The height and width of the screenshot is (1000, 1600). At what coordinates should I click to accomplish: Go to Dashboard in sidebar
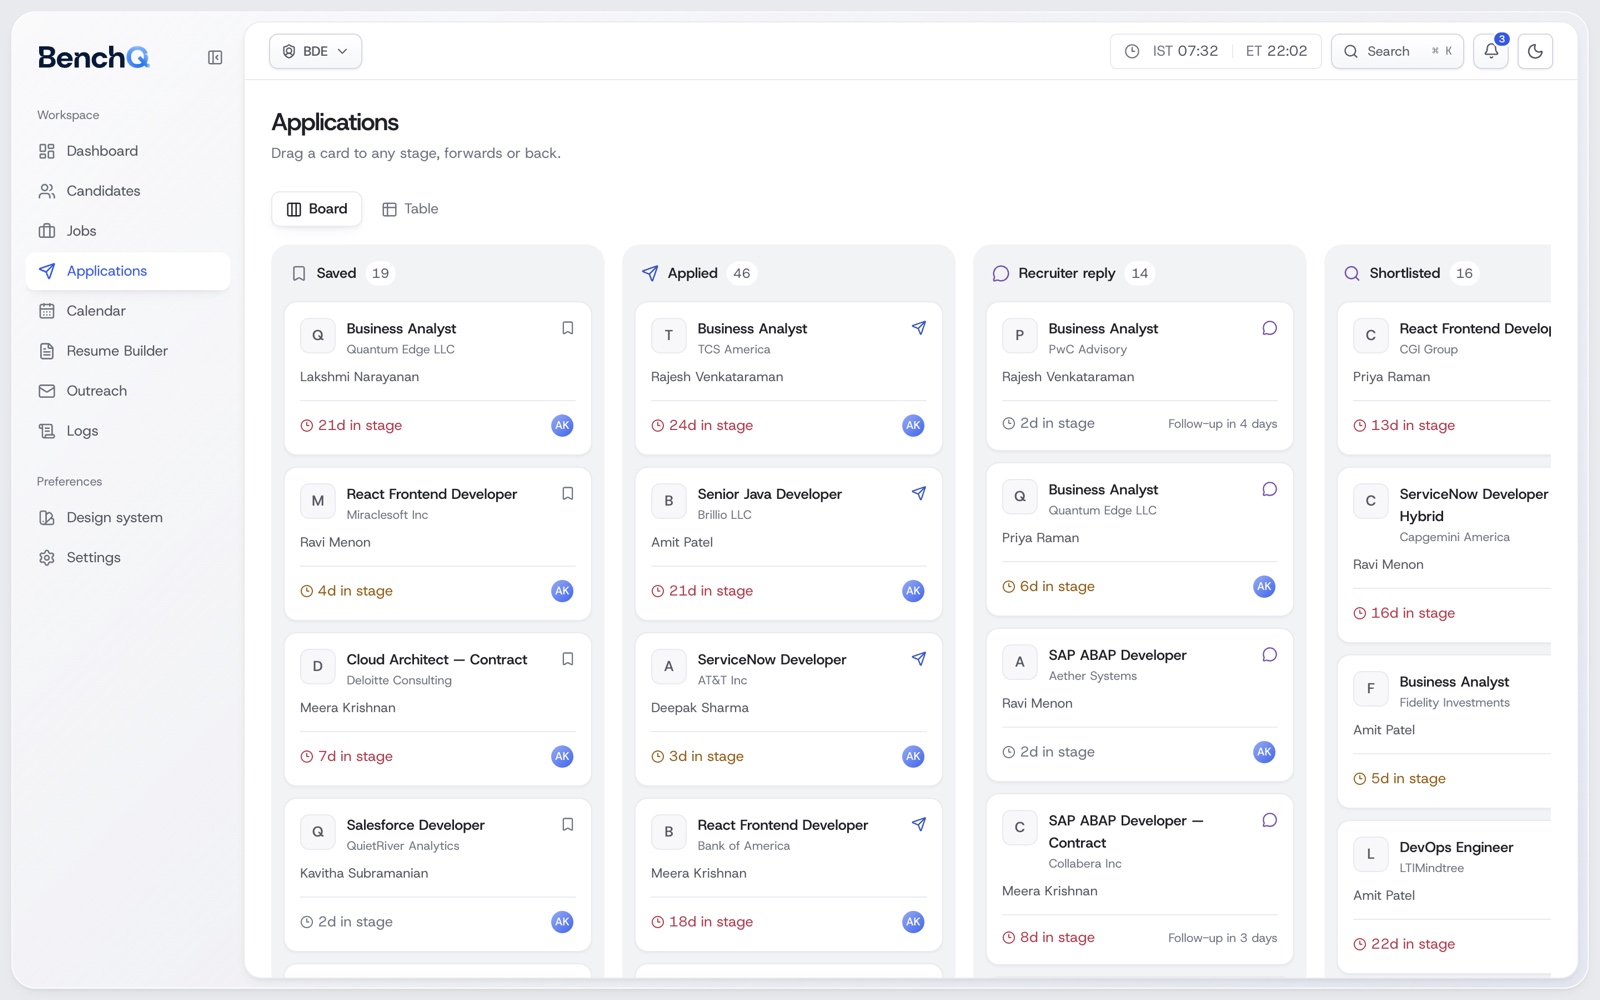coord(128,151)
